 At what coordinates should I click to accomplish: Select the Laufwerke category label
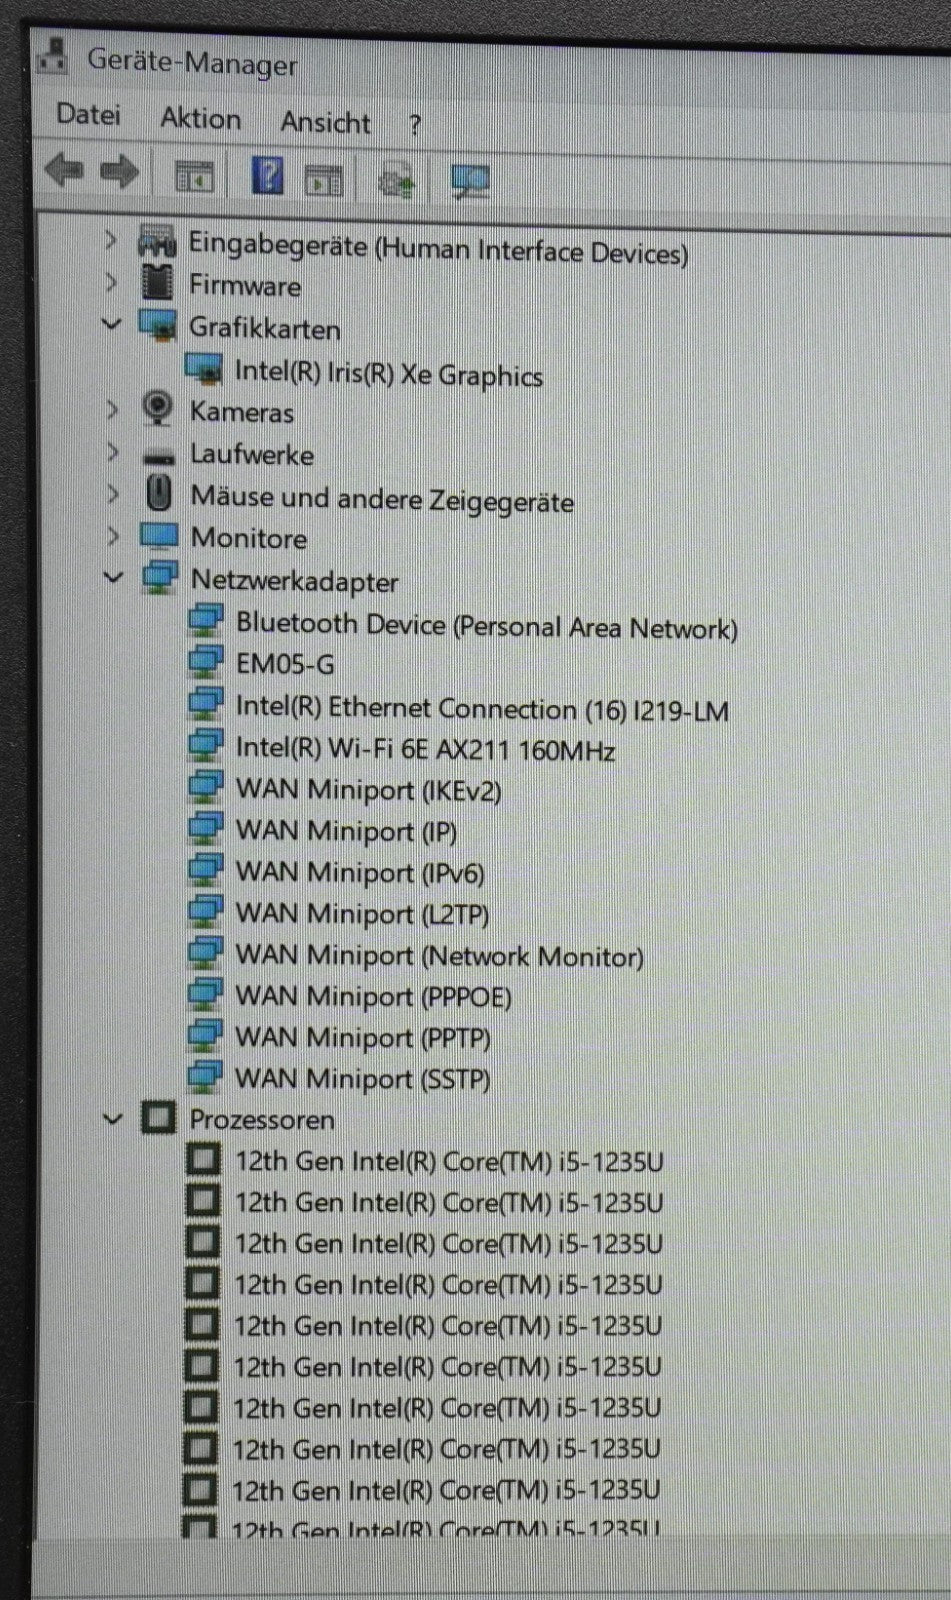pos(252,454)
